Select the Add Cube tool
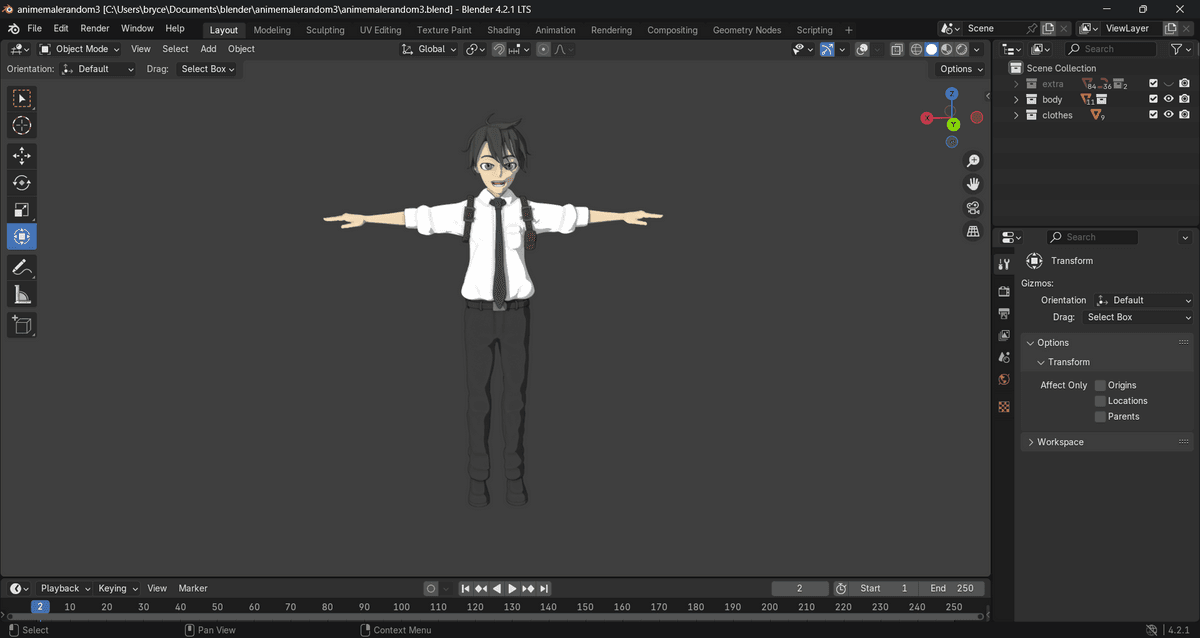This screenshot has height=638, width=1200. 21,325
